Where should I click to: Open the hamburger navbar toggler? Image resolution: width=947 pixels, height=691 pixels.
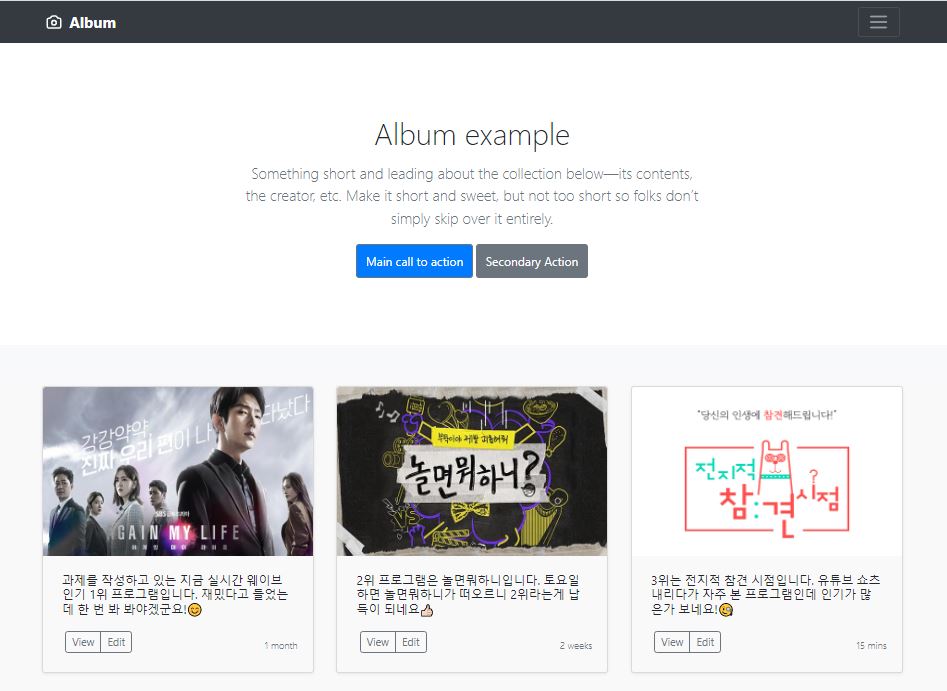pyautogui.click(x=878, y=22)
